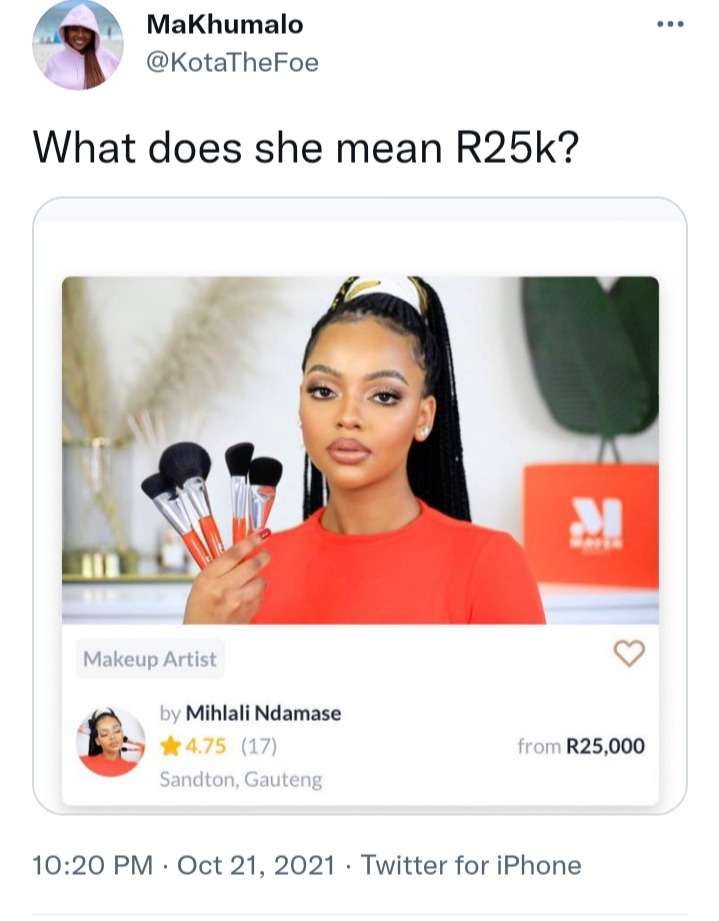The width and height of the screenshot is (719, 921).
Task: Open the listing author's small round avatar
Action: coord(110,742)
